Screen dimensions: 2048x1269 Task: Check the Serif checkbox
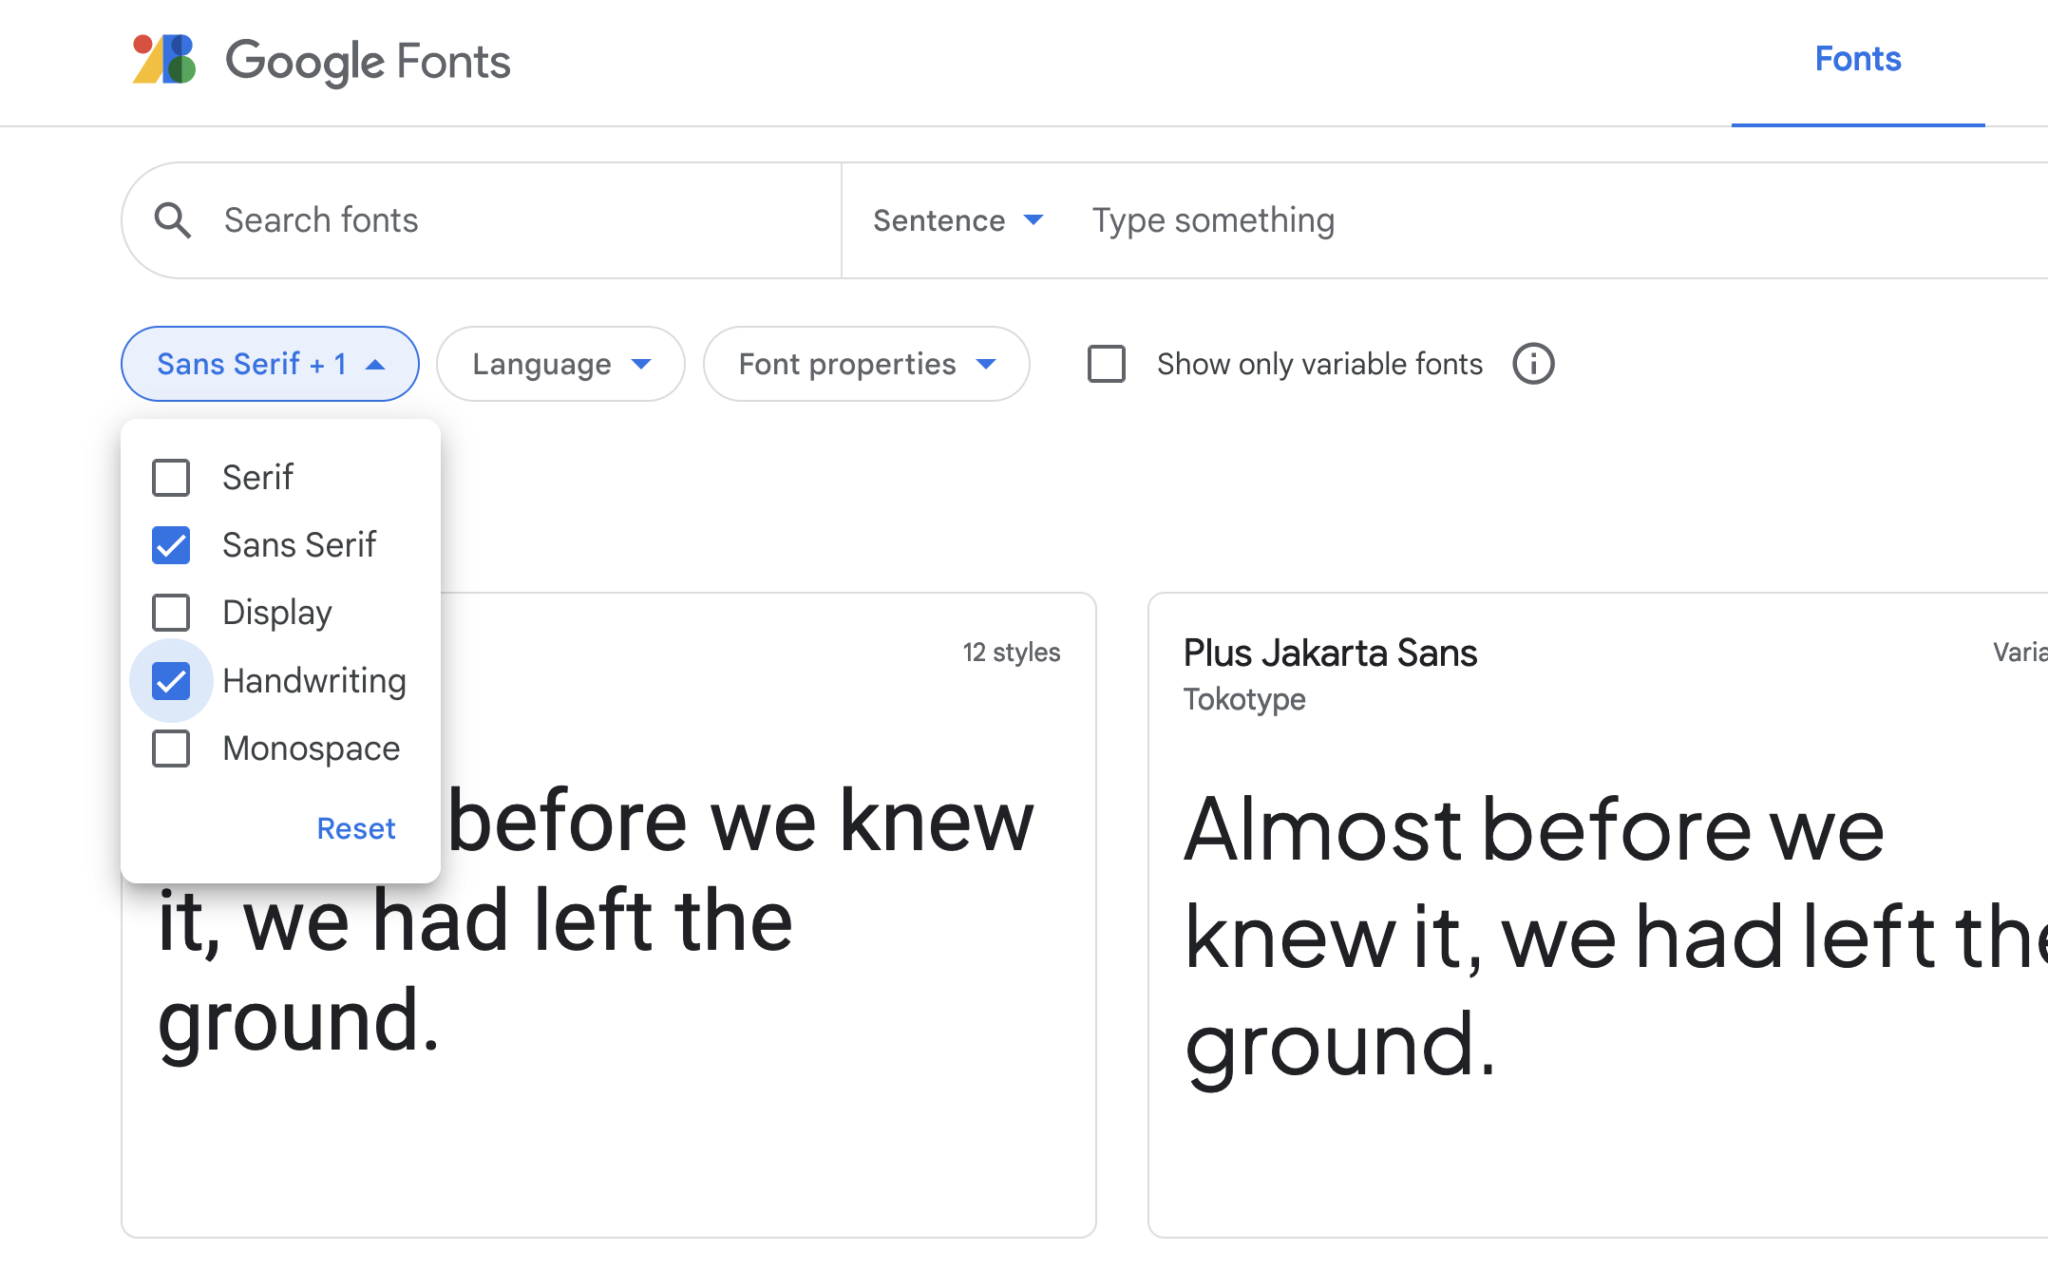[171, 478]
